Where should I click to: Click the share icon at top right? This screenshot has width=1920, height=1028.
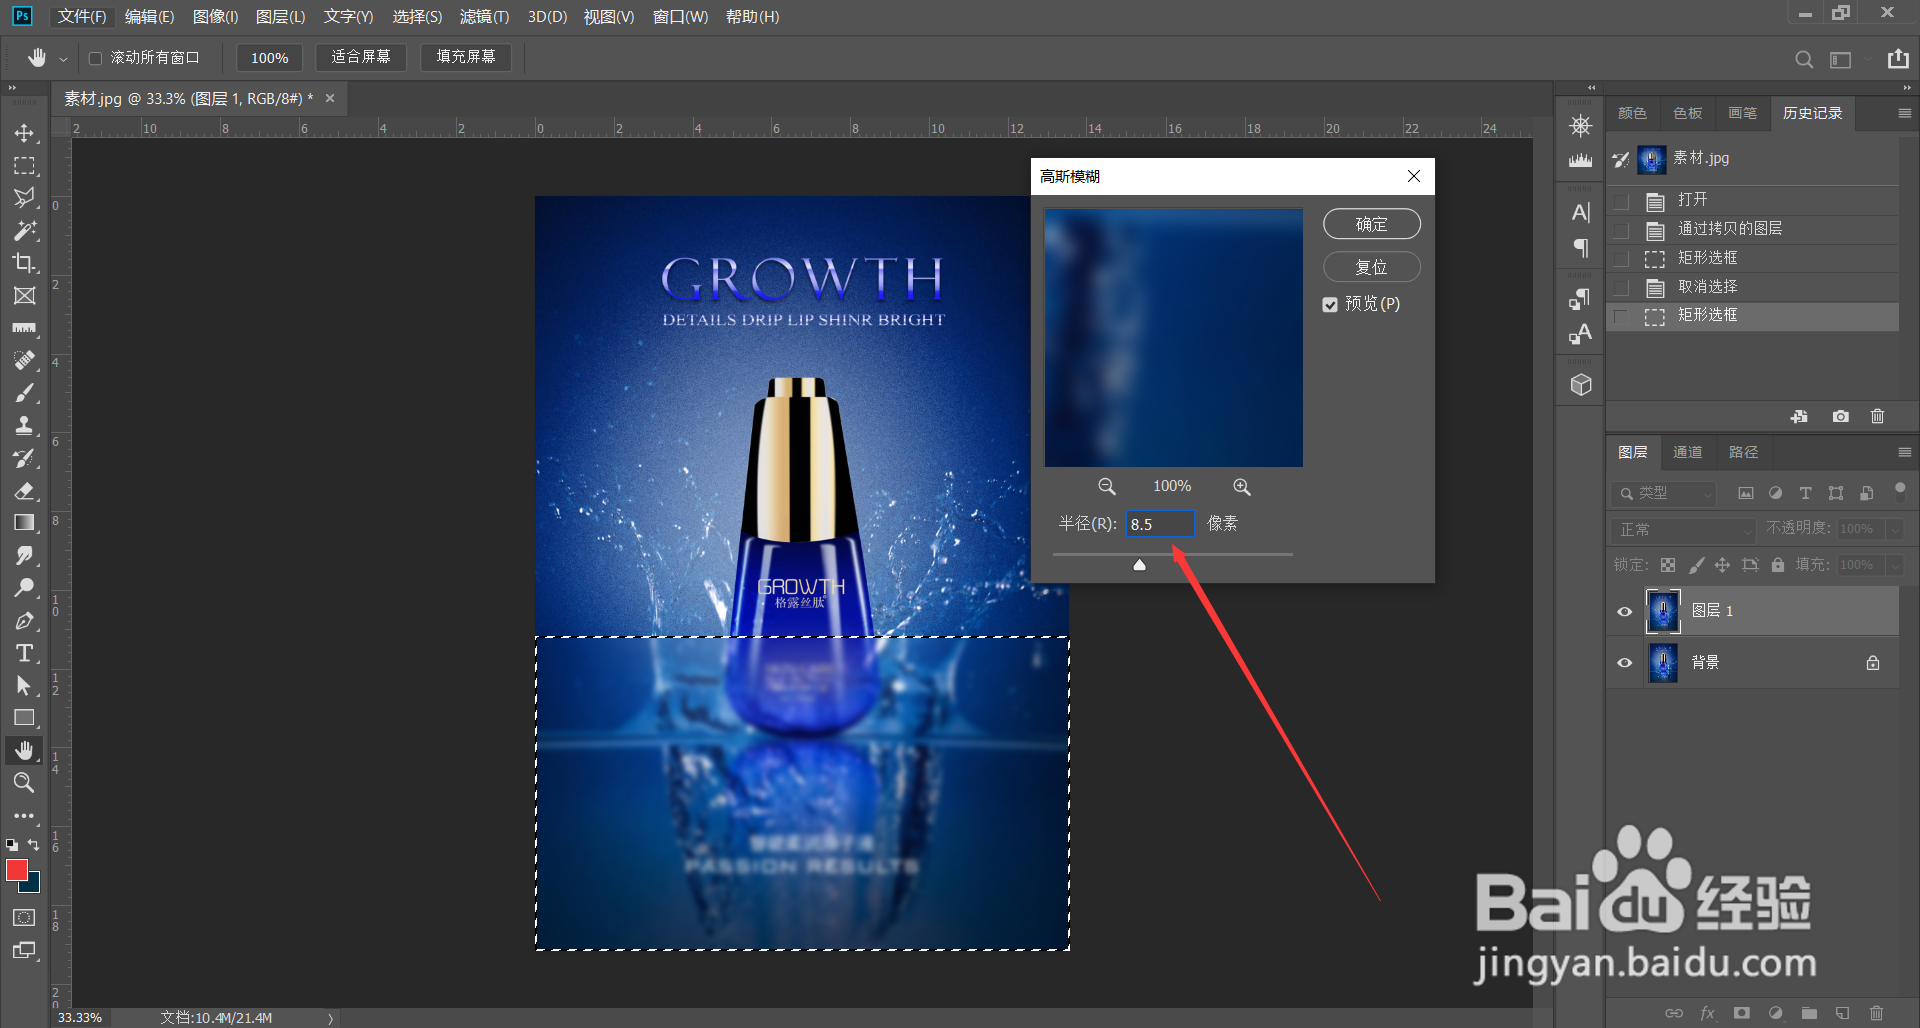coord(1898,58)
